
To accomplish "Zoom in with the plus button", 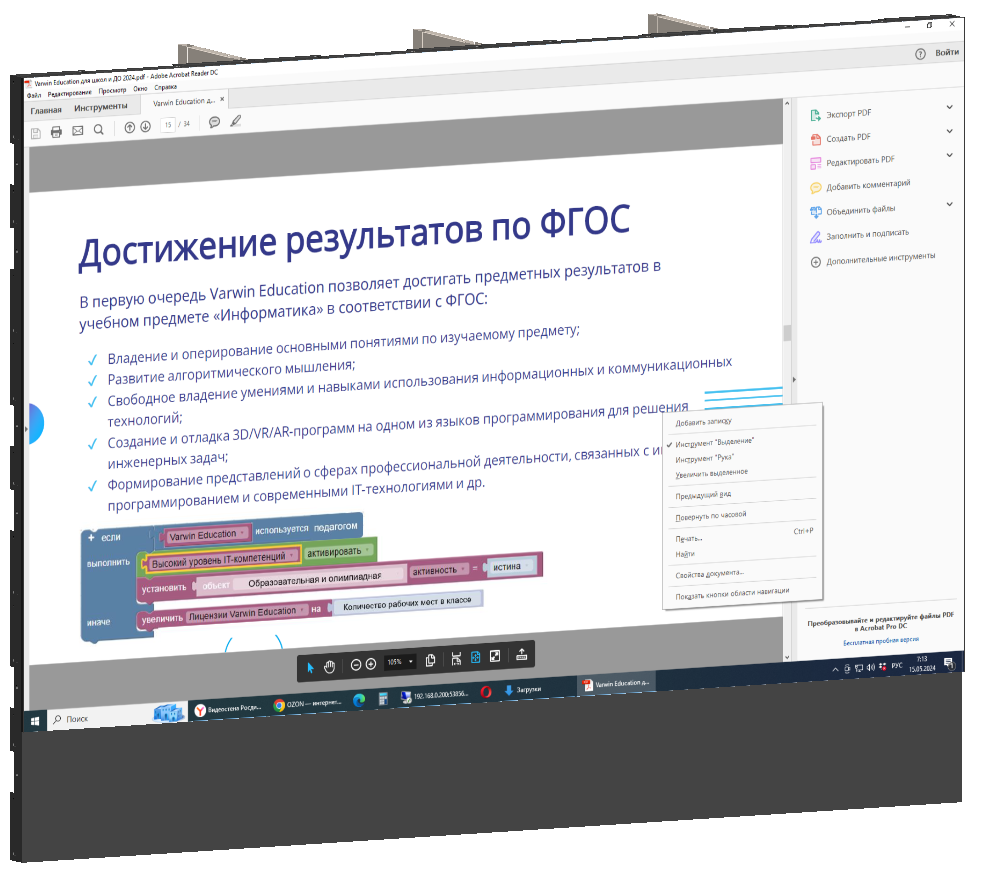I will [x=371, y=664].
